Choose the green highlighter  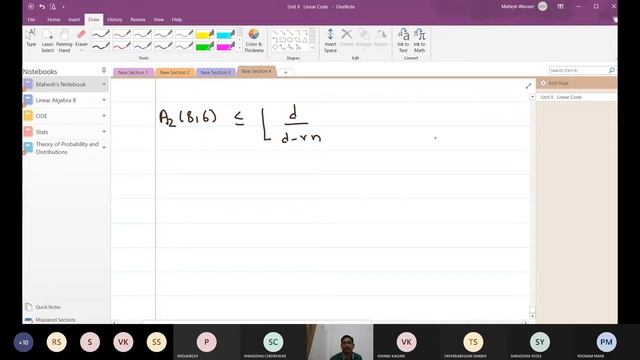pyautogui.click(x=204, y=46)
